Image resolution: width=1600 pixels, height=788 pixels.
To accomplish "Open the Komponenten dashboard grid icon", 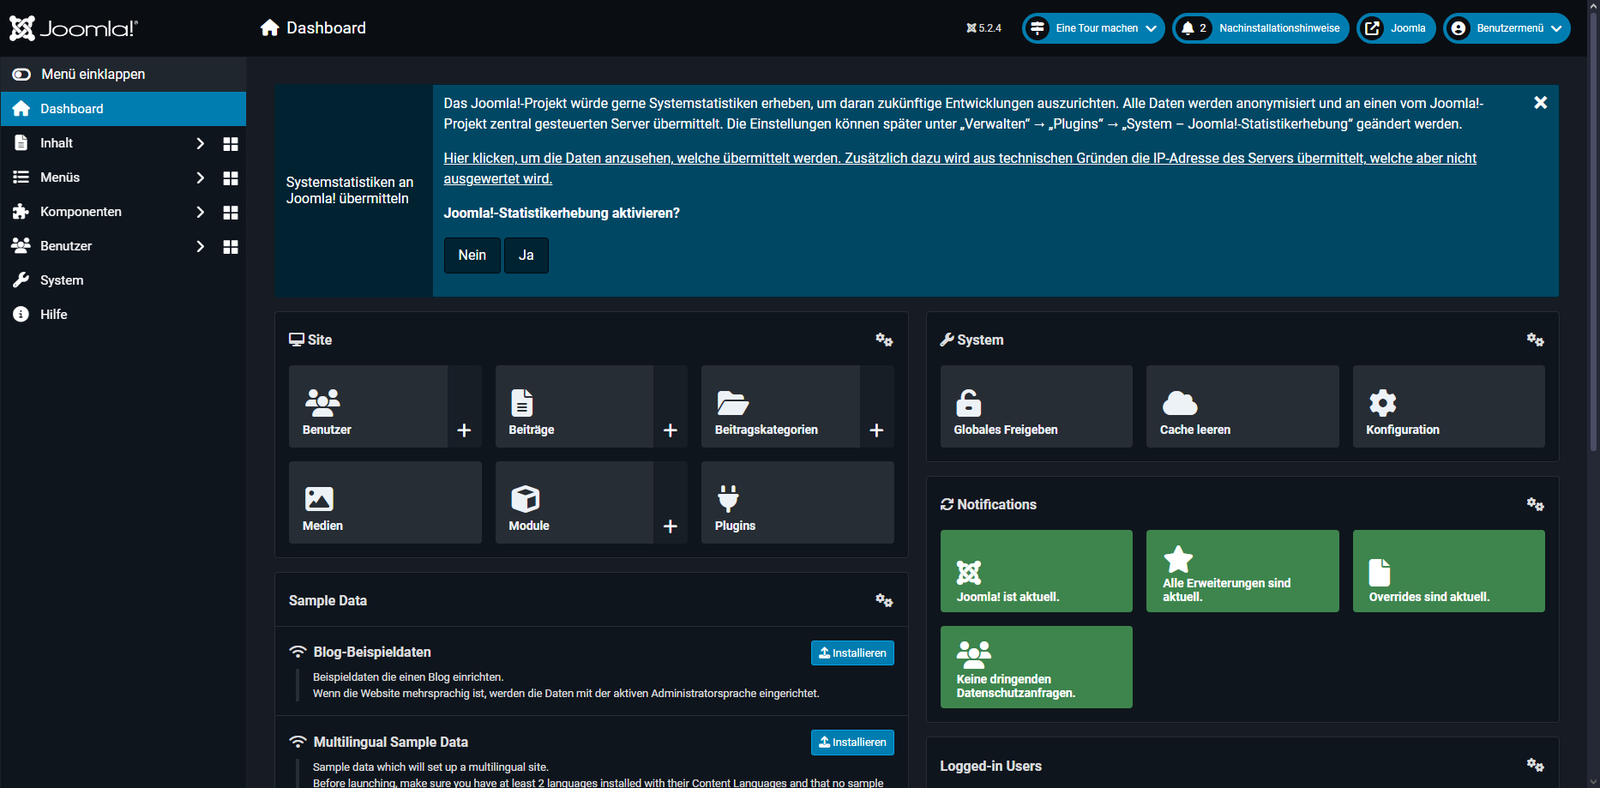I will (231, 212).
